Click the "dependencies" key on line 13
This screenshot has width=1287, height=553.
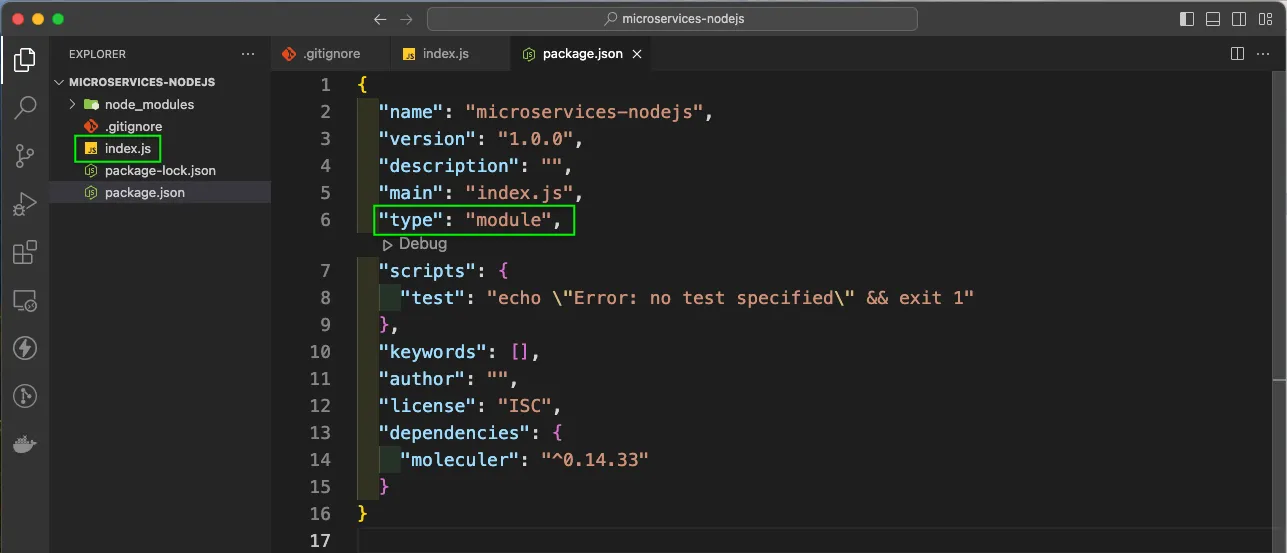pos(454,433)
